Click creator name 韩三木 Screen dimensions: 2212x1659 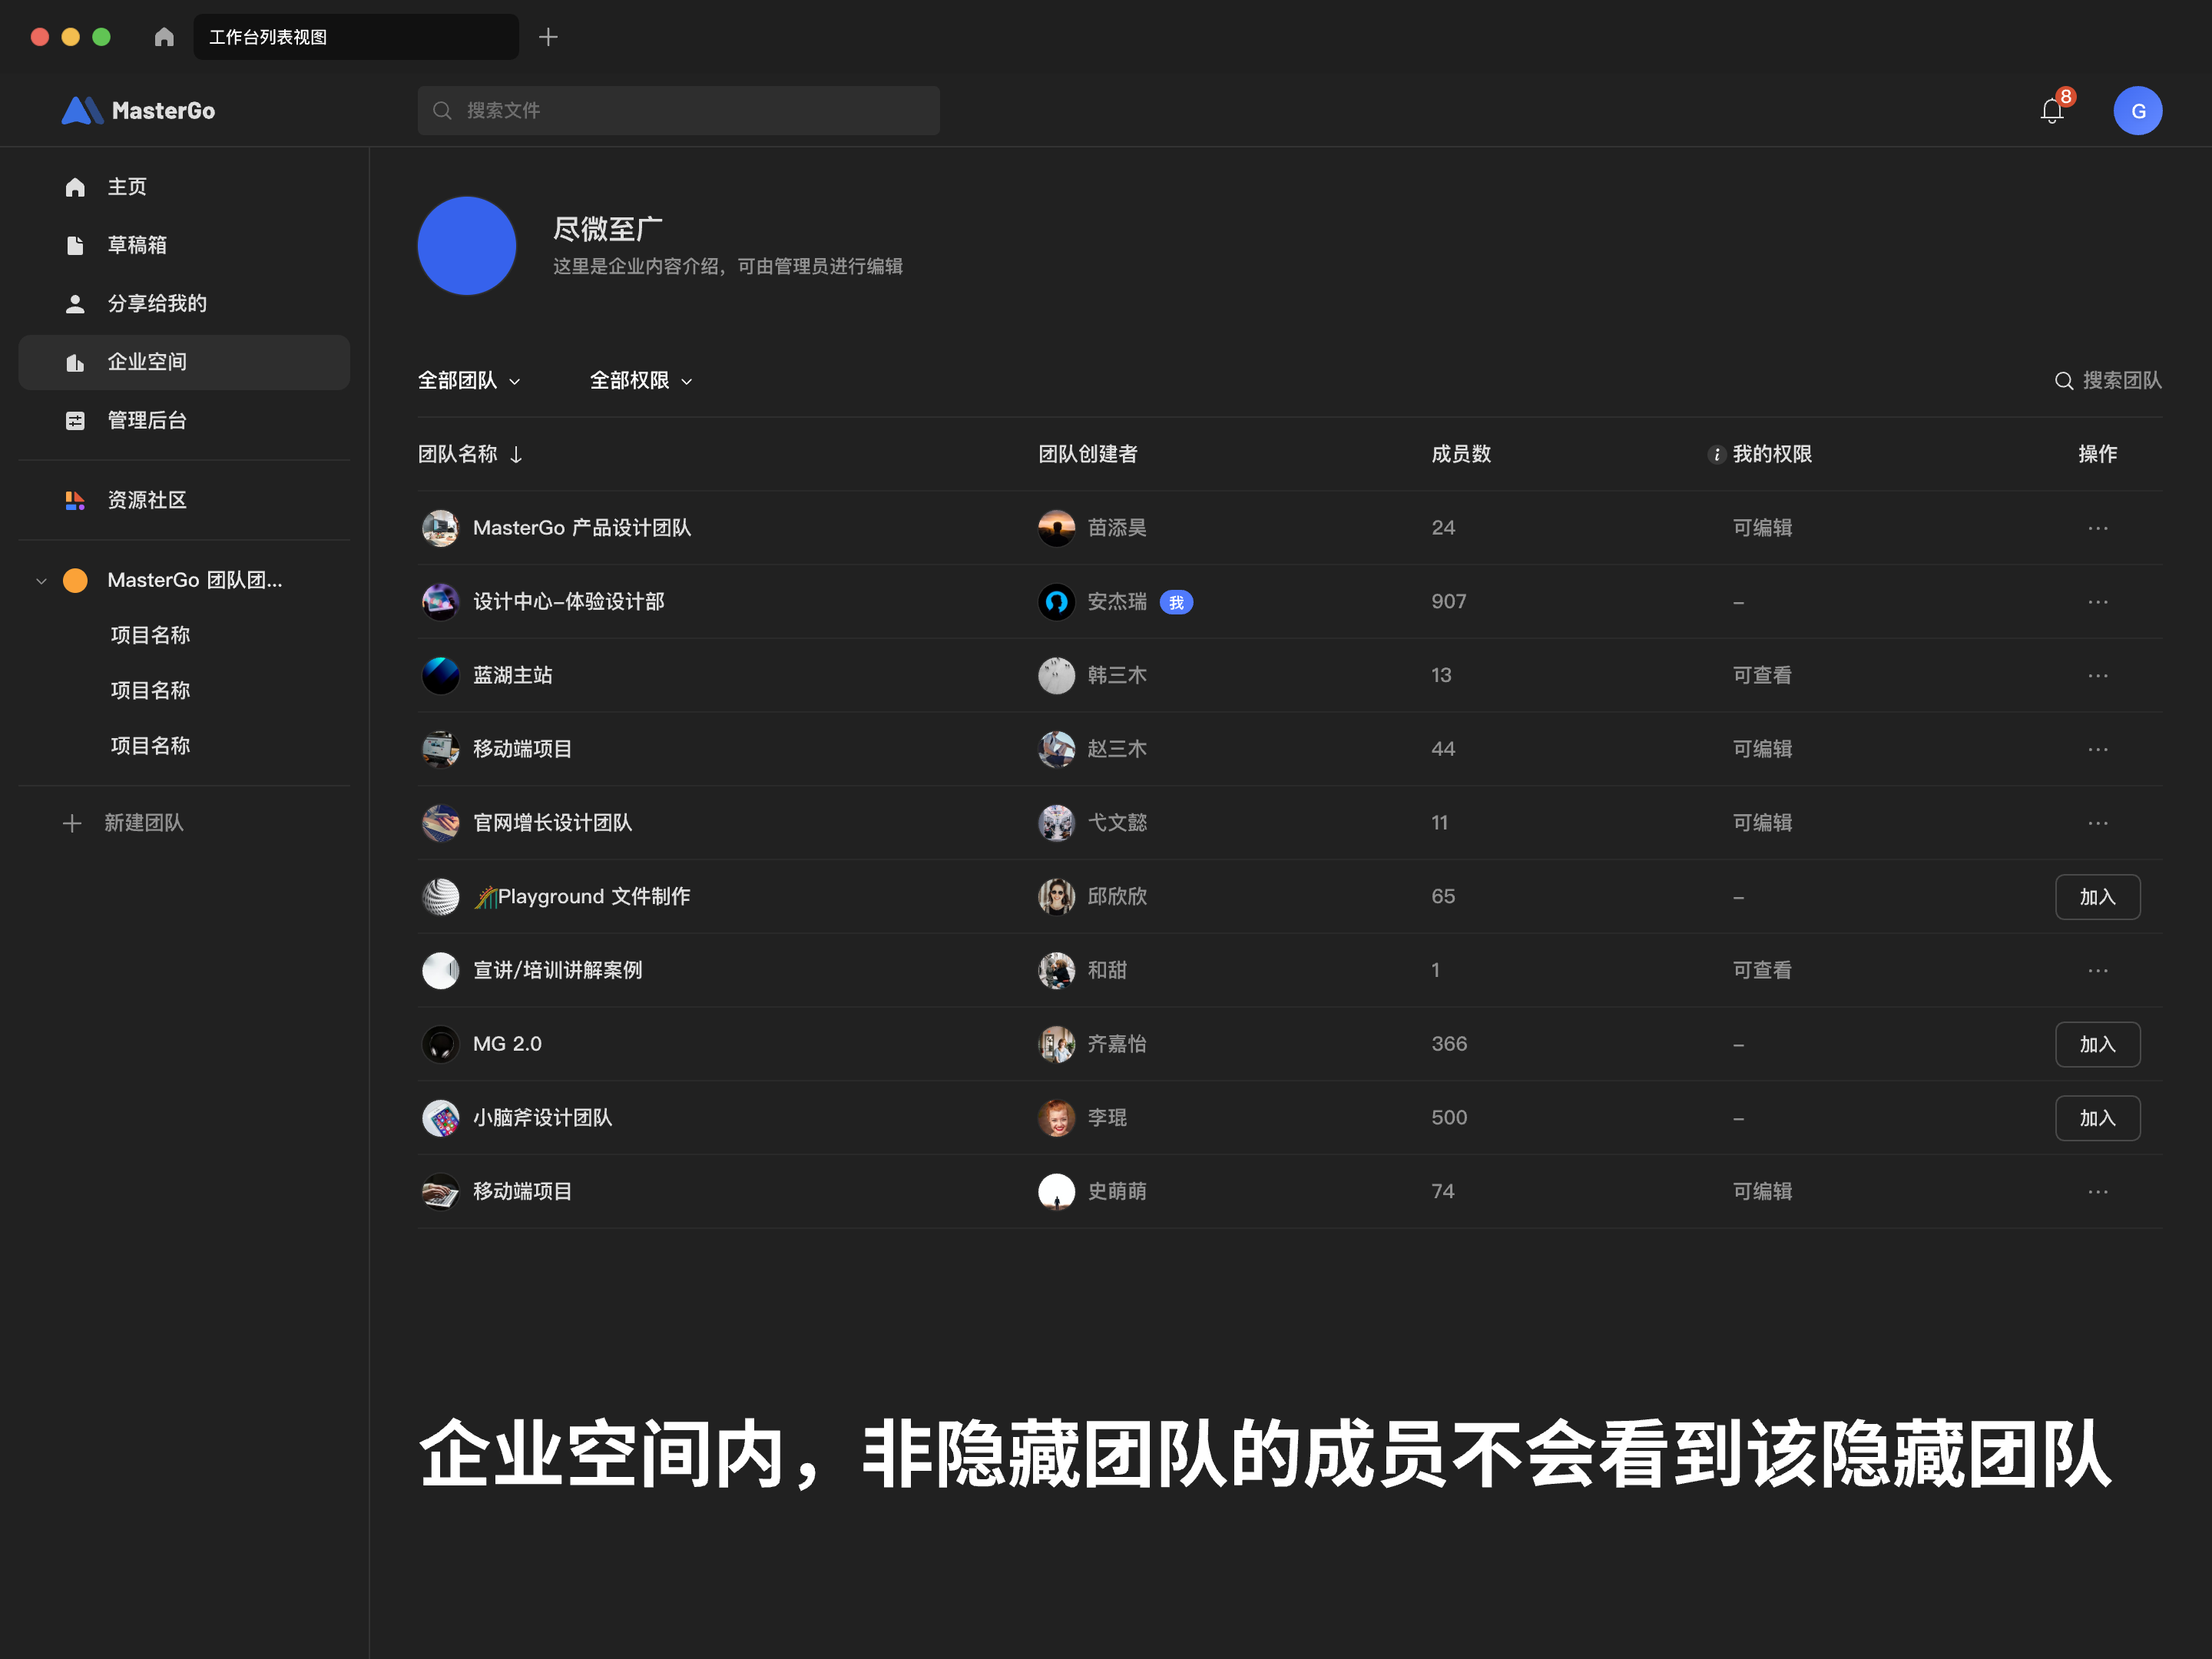tap(1116, 675)
